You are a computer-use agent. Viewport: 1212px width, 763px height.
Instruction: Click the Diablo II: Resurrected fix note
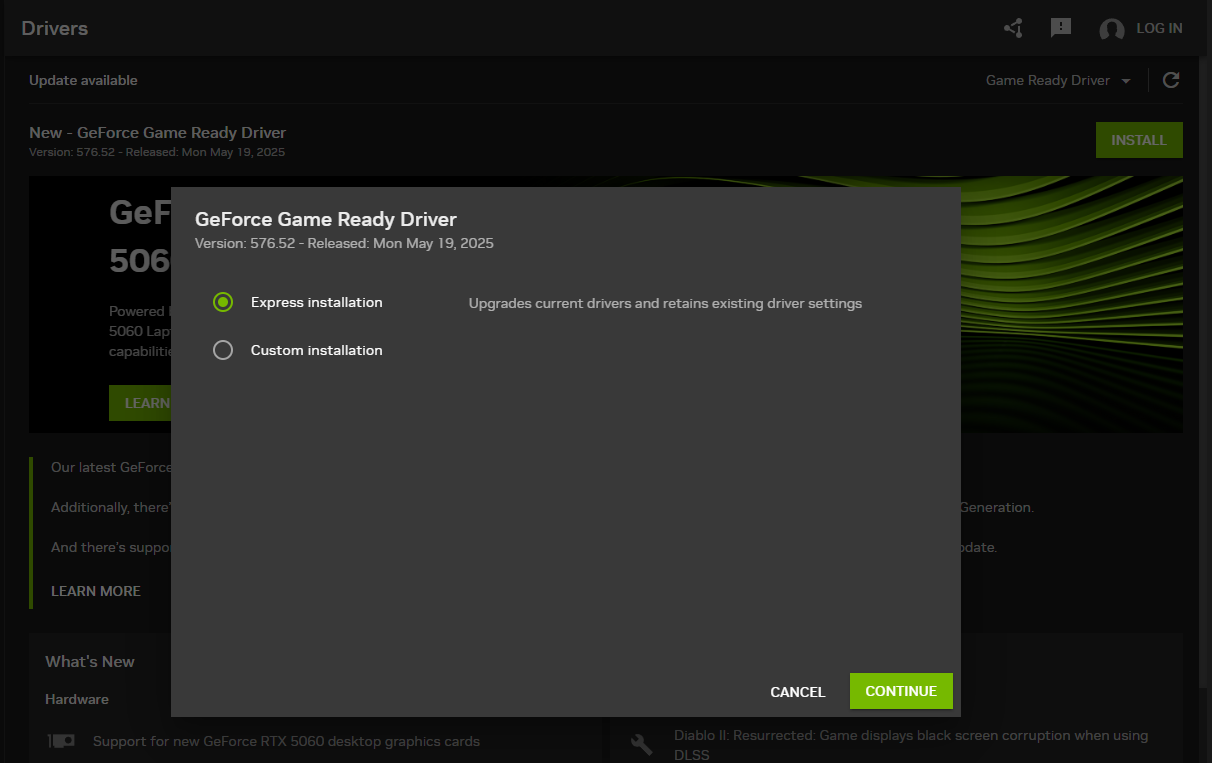point(911,745)
